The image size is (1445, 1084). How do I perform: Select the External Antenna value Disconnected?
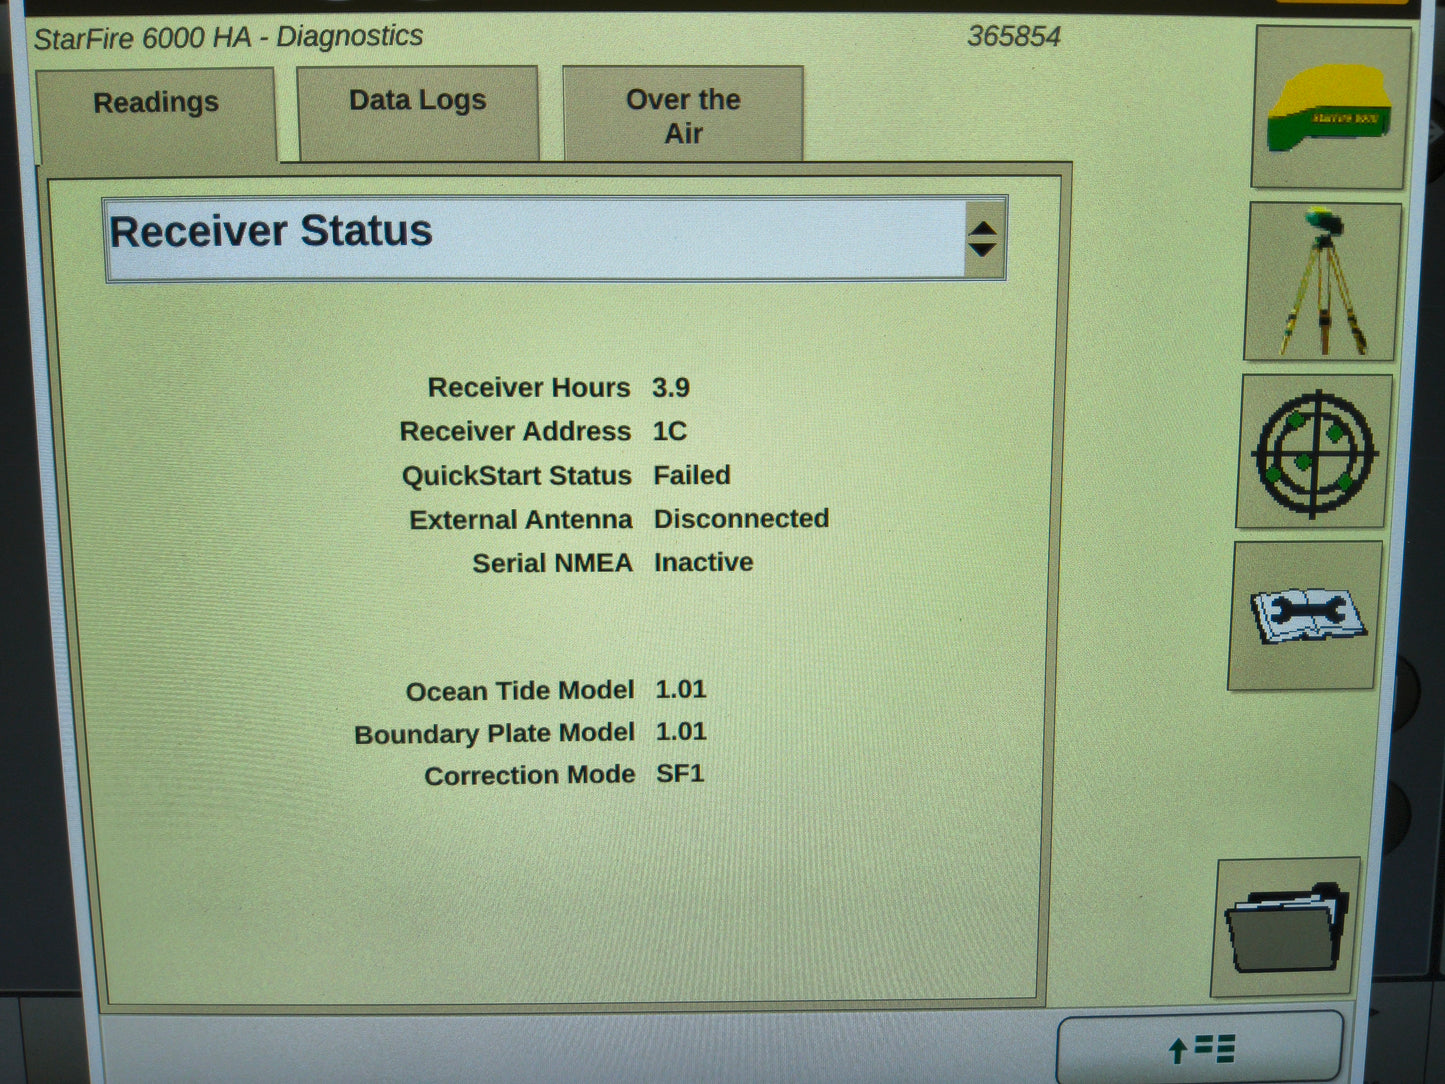click(x=741, y=518)
